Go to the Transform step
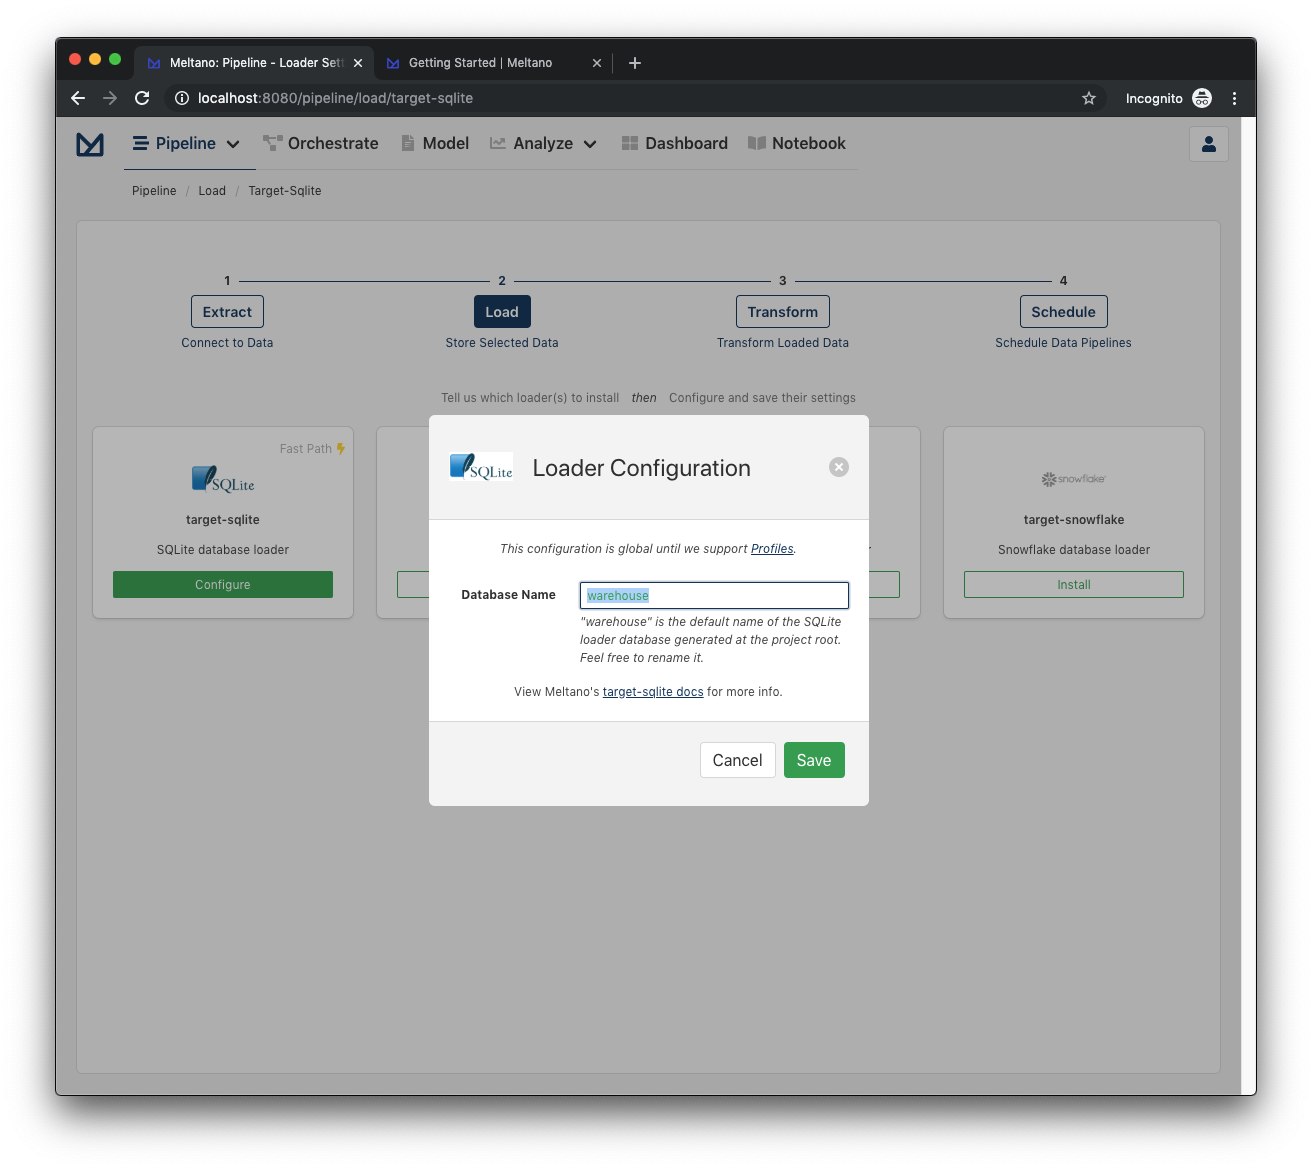Screen dimensions: 1312x1169 tap(783, 312)
